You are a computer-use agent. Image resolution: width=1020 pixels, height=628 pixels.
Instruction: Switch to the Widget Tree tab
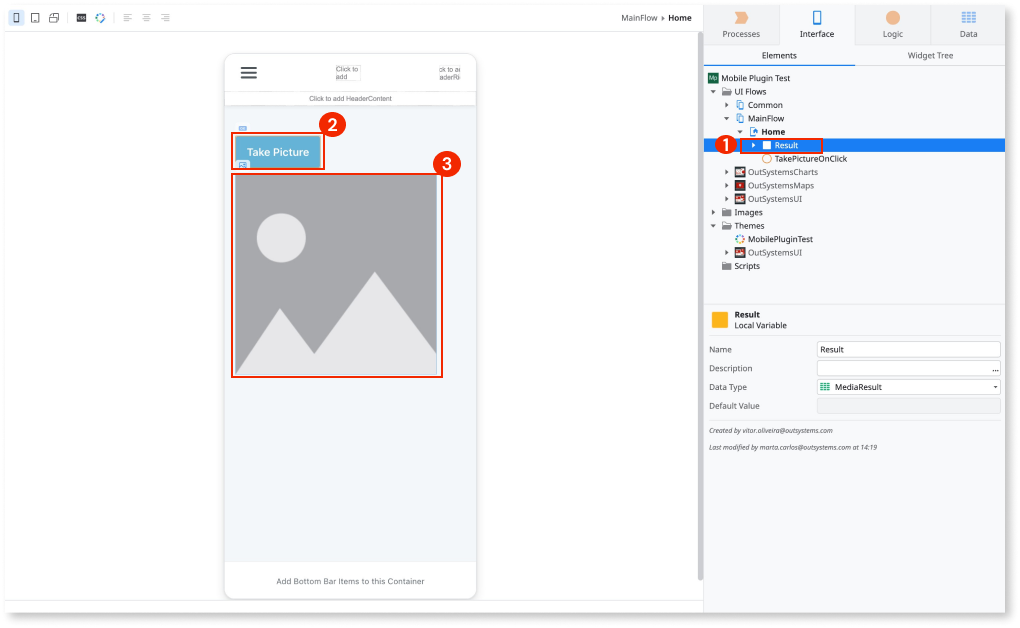coord(930,55)
